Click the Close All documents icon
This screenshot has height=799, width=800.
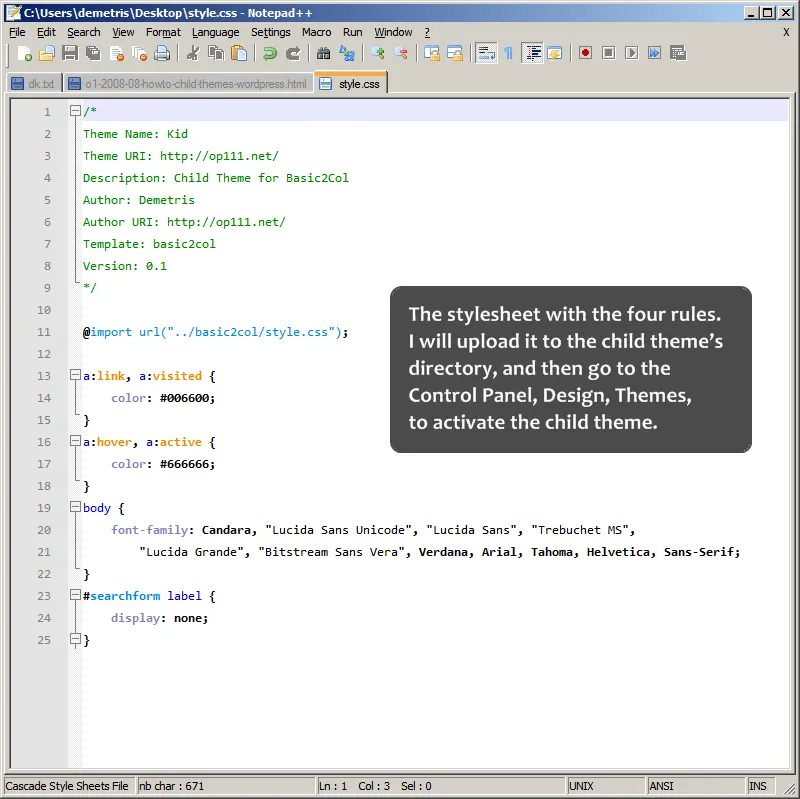140,53
